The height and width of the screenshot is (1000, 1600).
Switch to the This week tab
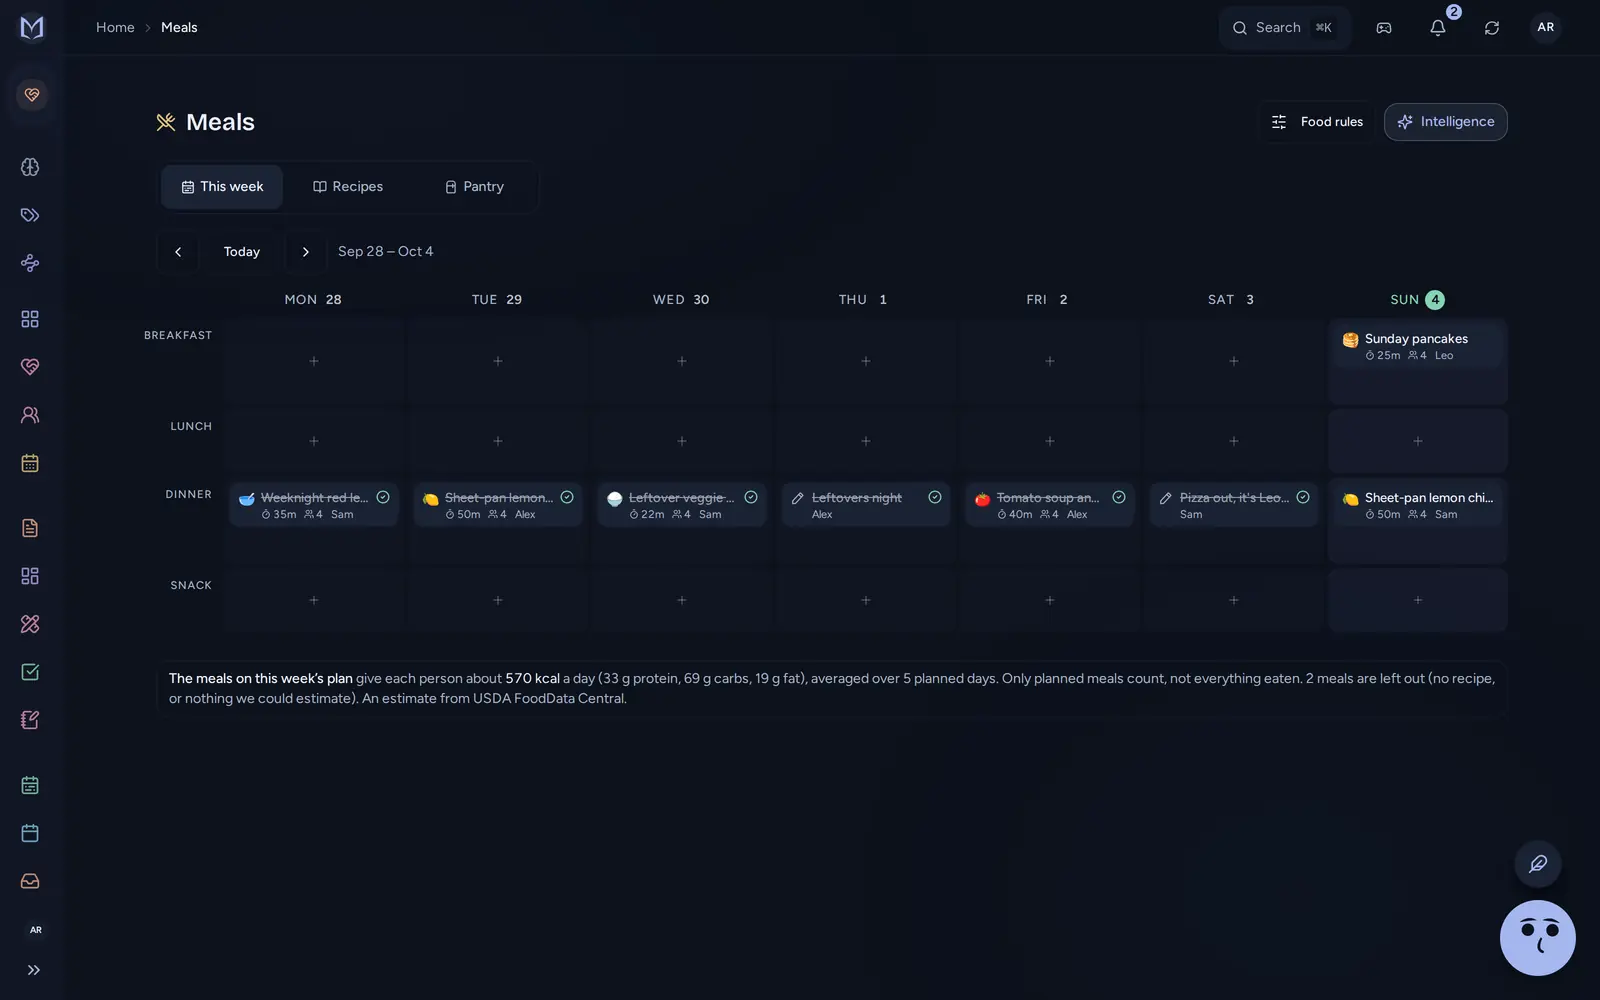pyautogui.click(x=222, y=187)
